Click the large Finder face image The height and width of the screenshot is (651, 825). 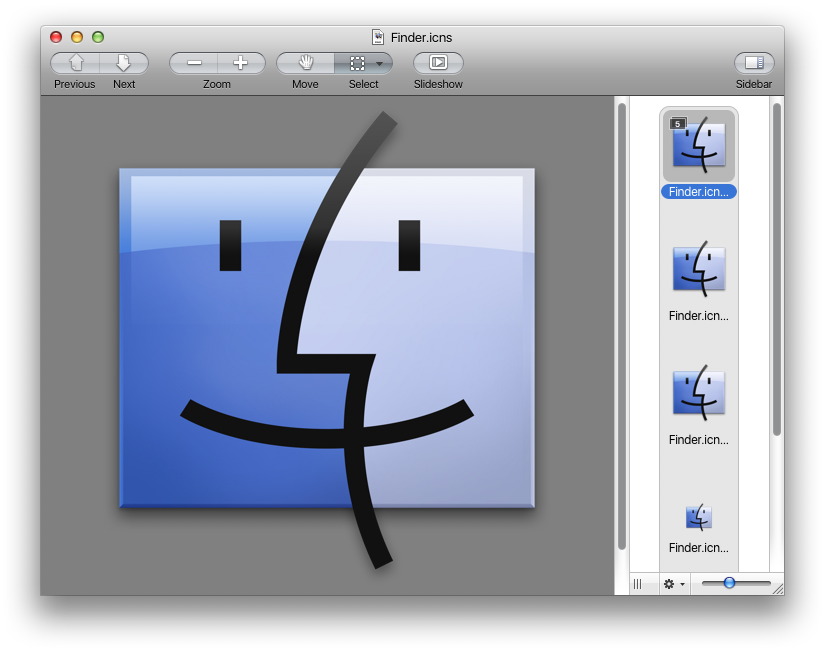327,338
